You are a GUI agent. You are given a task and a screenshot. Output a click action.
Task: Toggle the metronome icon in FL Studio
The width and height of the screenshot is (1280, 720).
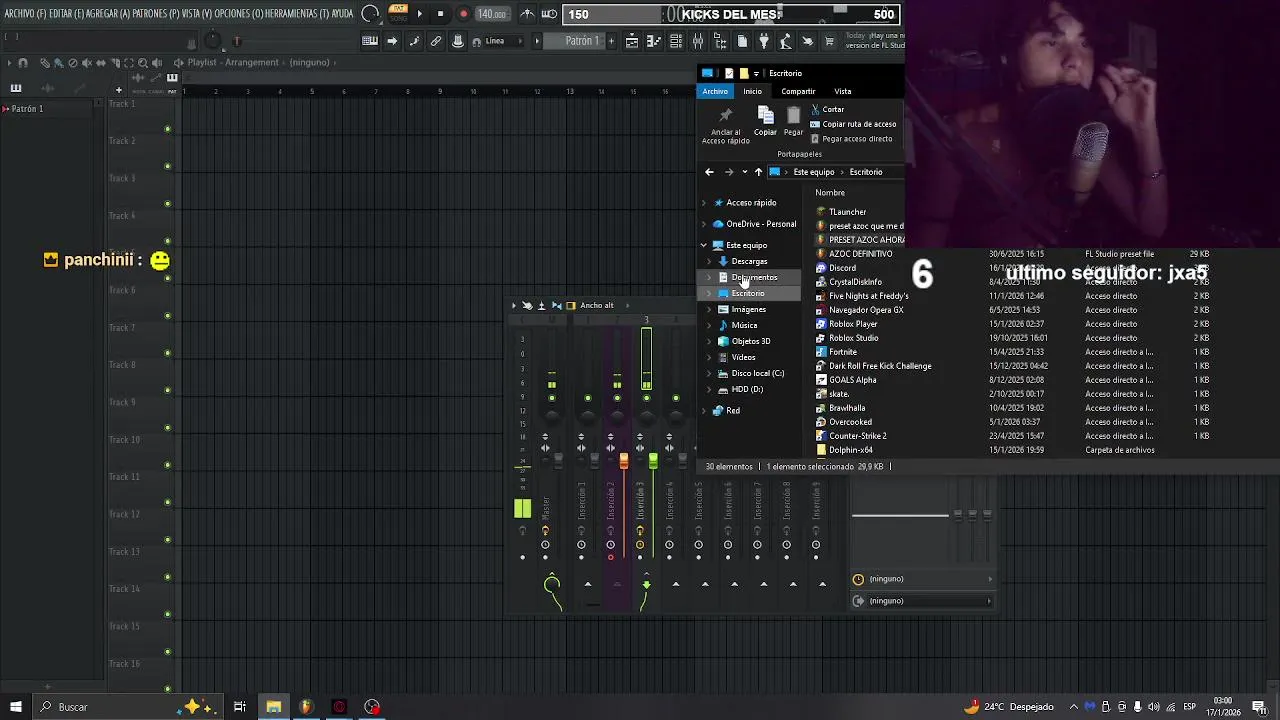(x=527, y=14)
